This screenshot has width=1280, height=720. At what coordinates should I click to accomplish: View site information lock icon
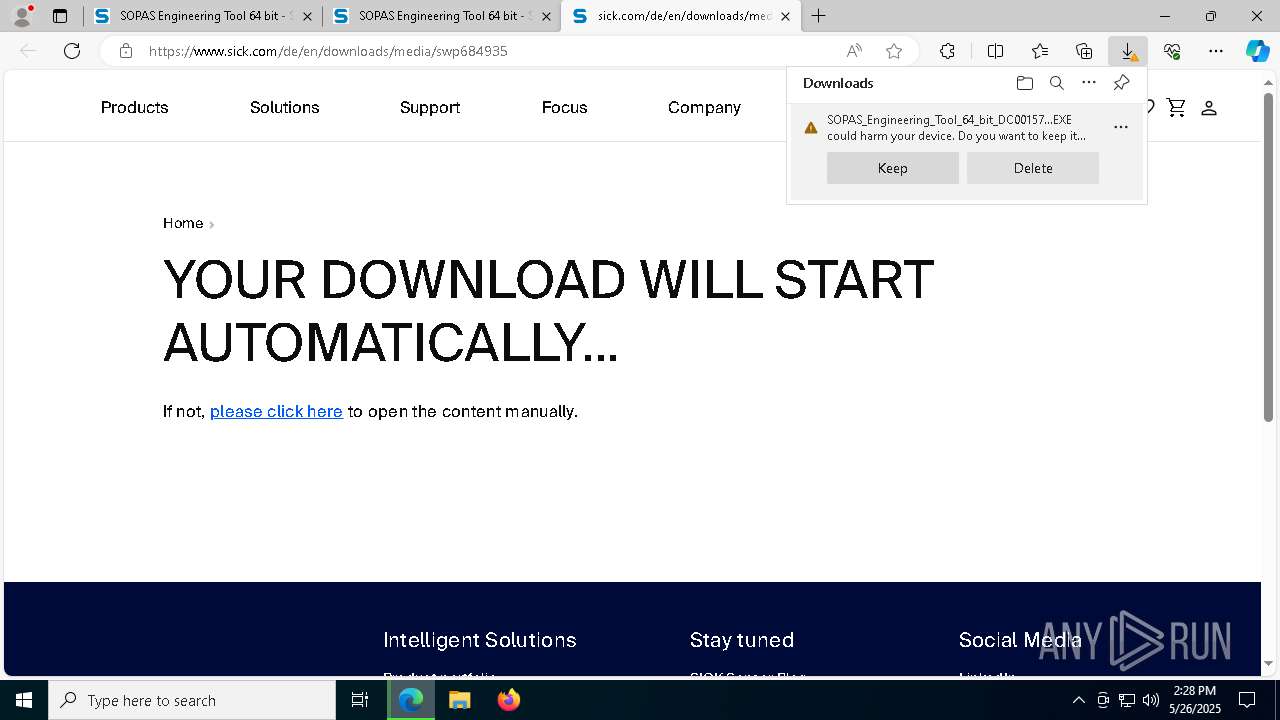[x=126, y=51]
